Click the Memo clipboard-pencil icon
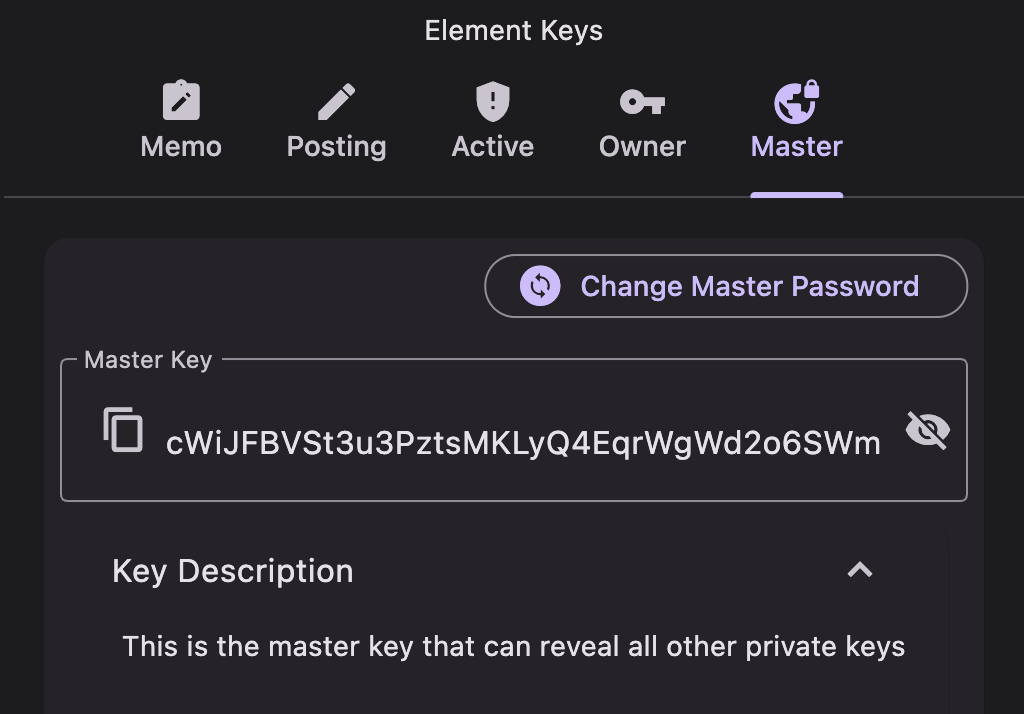This screenshot has height=714, width=1024. 181,101
